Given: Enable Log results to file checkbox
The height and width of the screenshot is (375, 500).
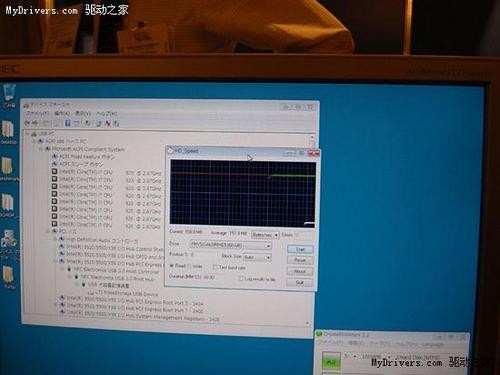Looking at the screenshot, I should pos(241,279).
